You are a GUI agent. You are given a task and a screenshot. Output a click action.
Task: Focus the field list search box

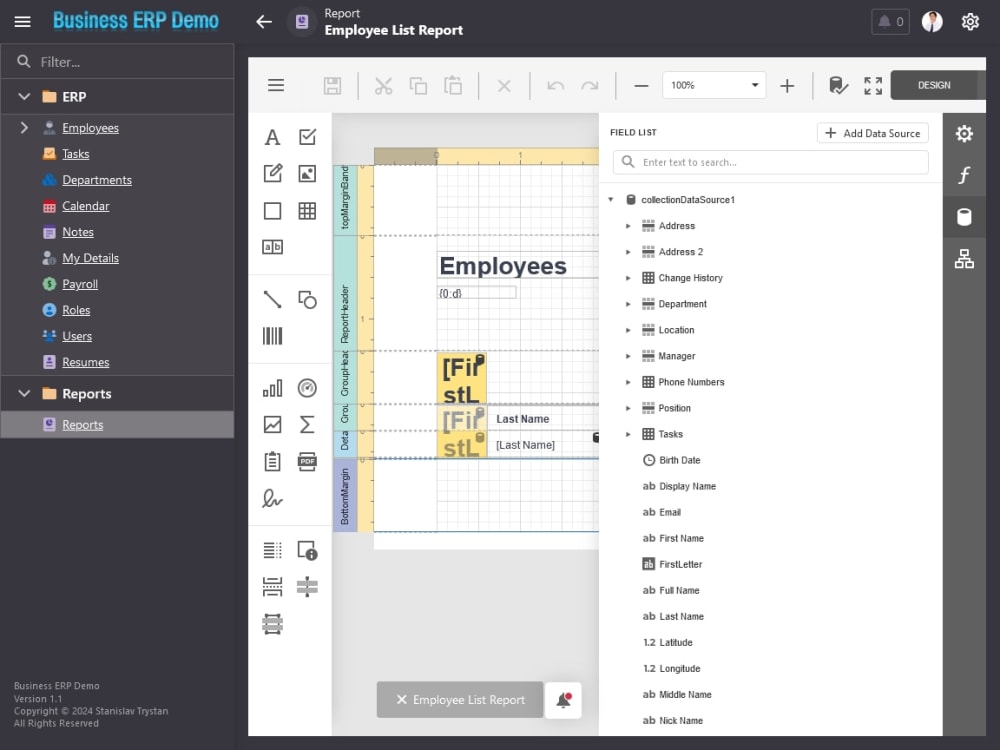770,162
